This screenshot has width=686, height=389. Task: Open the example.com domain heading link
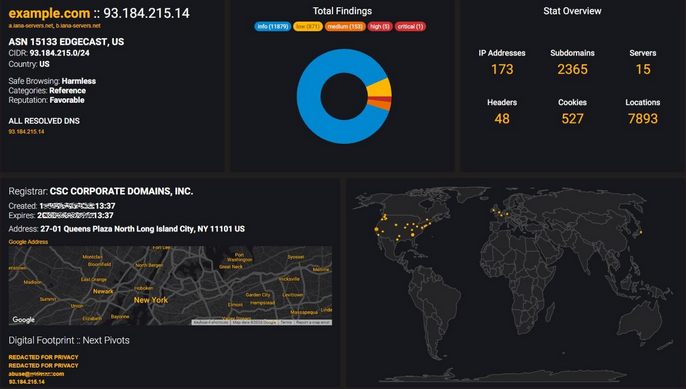pyautogui.click(x=49, y=13)
